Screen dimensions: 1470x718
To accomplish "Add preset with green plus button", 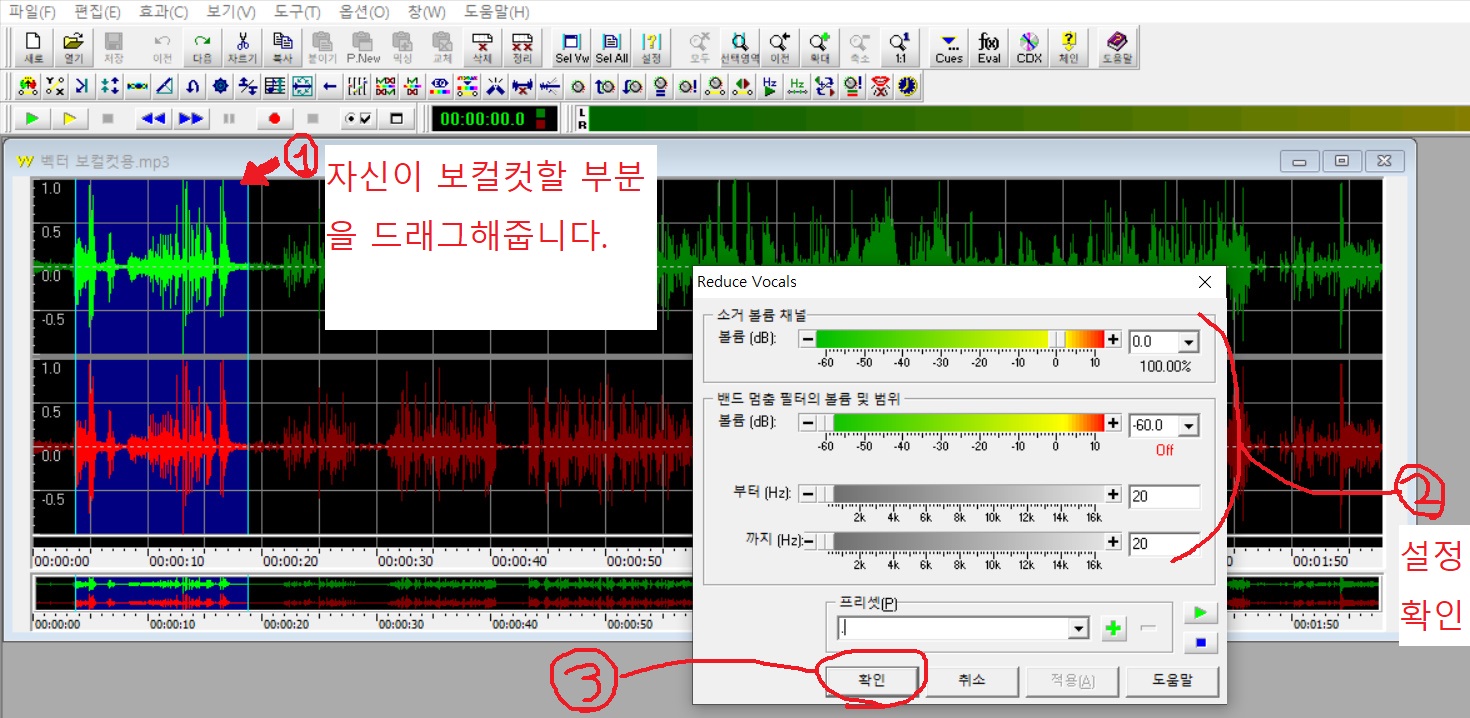I will click(1113, 629).
